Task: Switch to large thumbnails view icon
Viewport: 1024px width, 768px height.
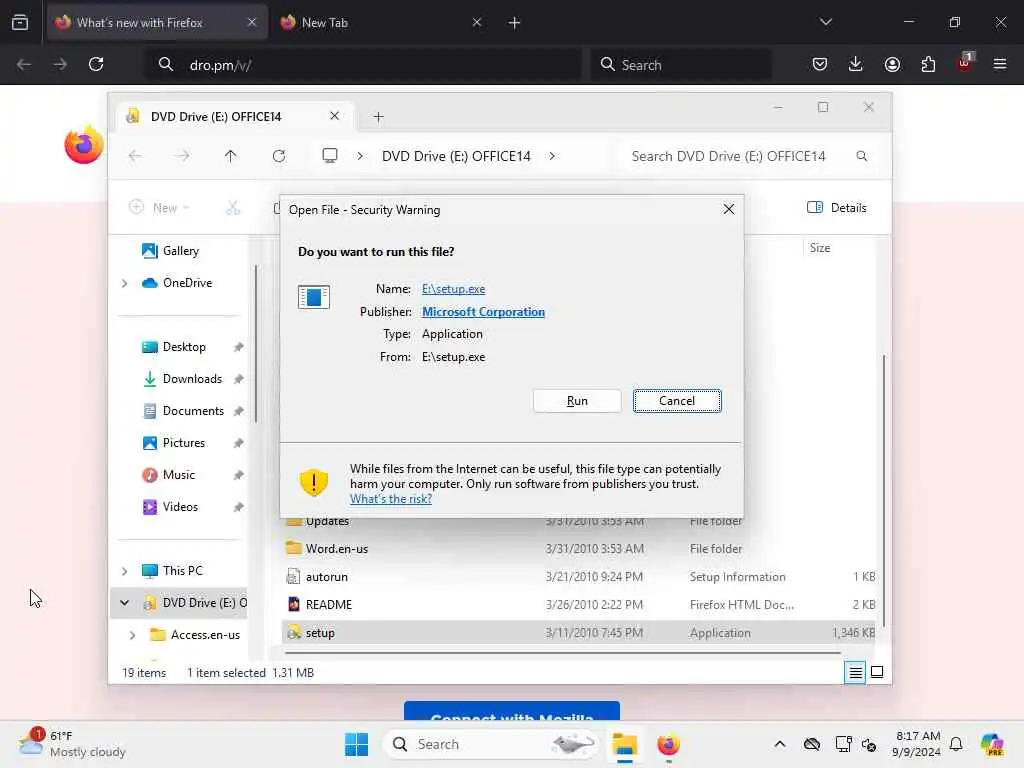Action: coord(877,672)
